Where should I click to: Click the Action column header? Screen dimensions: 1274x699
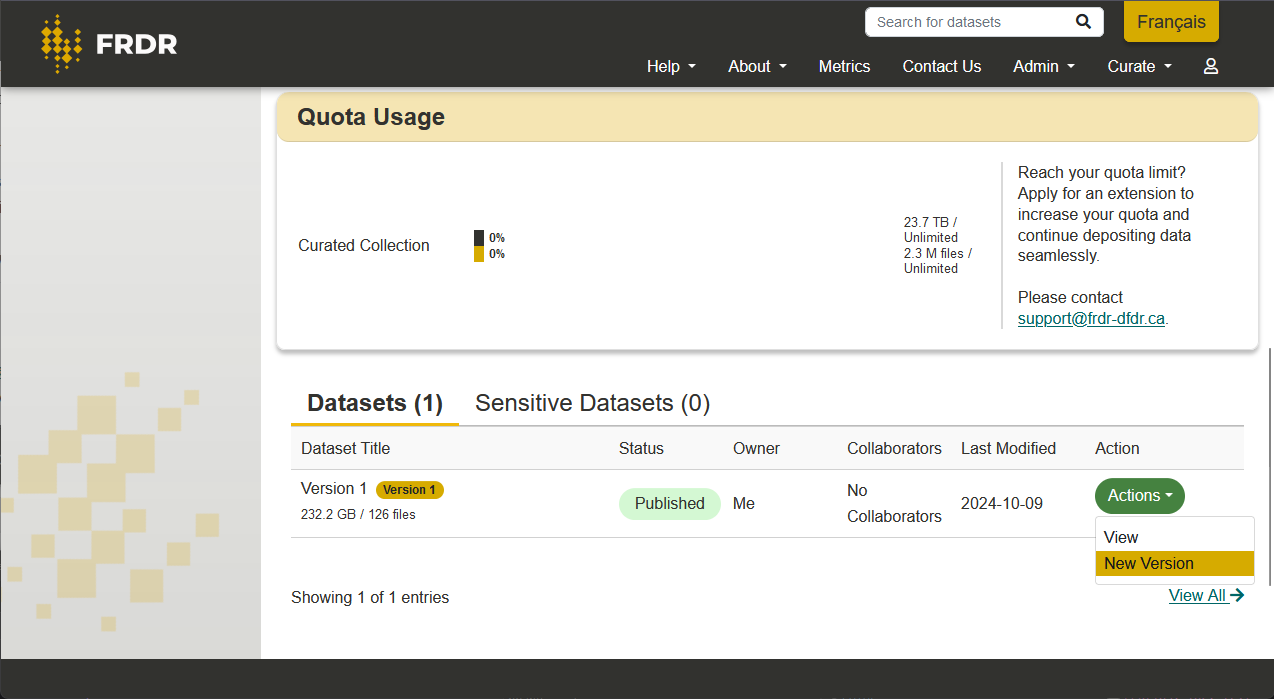point(1117,448)
